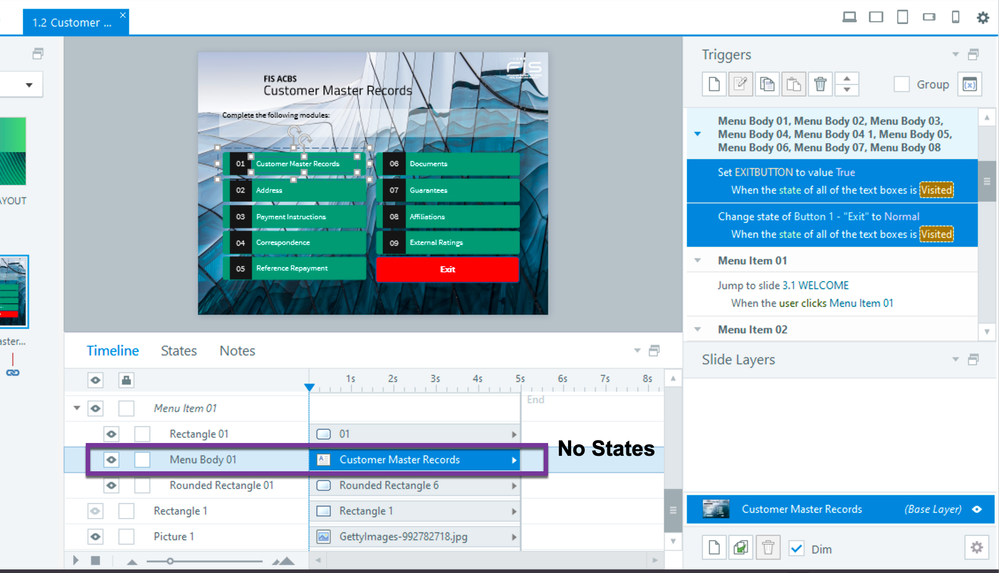
Task: Hide the Menu Body 01 object
Action: pos(111,460)
